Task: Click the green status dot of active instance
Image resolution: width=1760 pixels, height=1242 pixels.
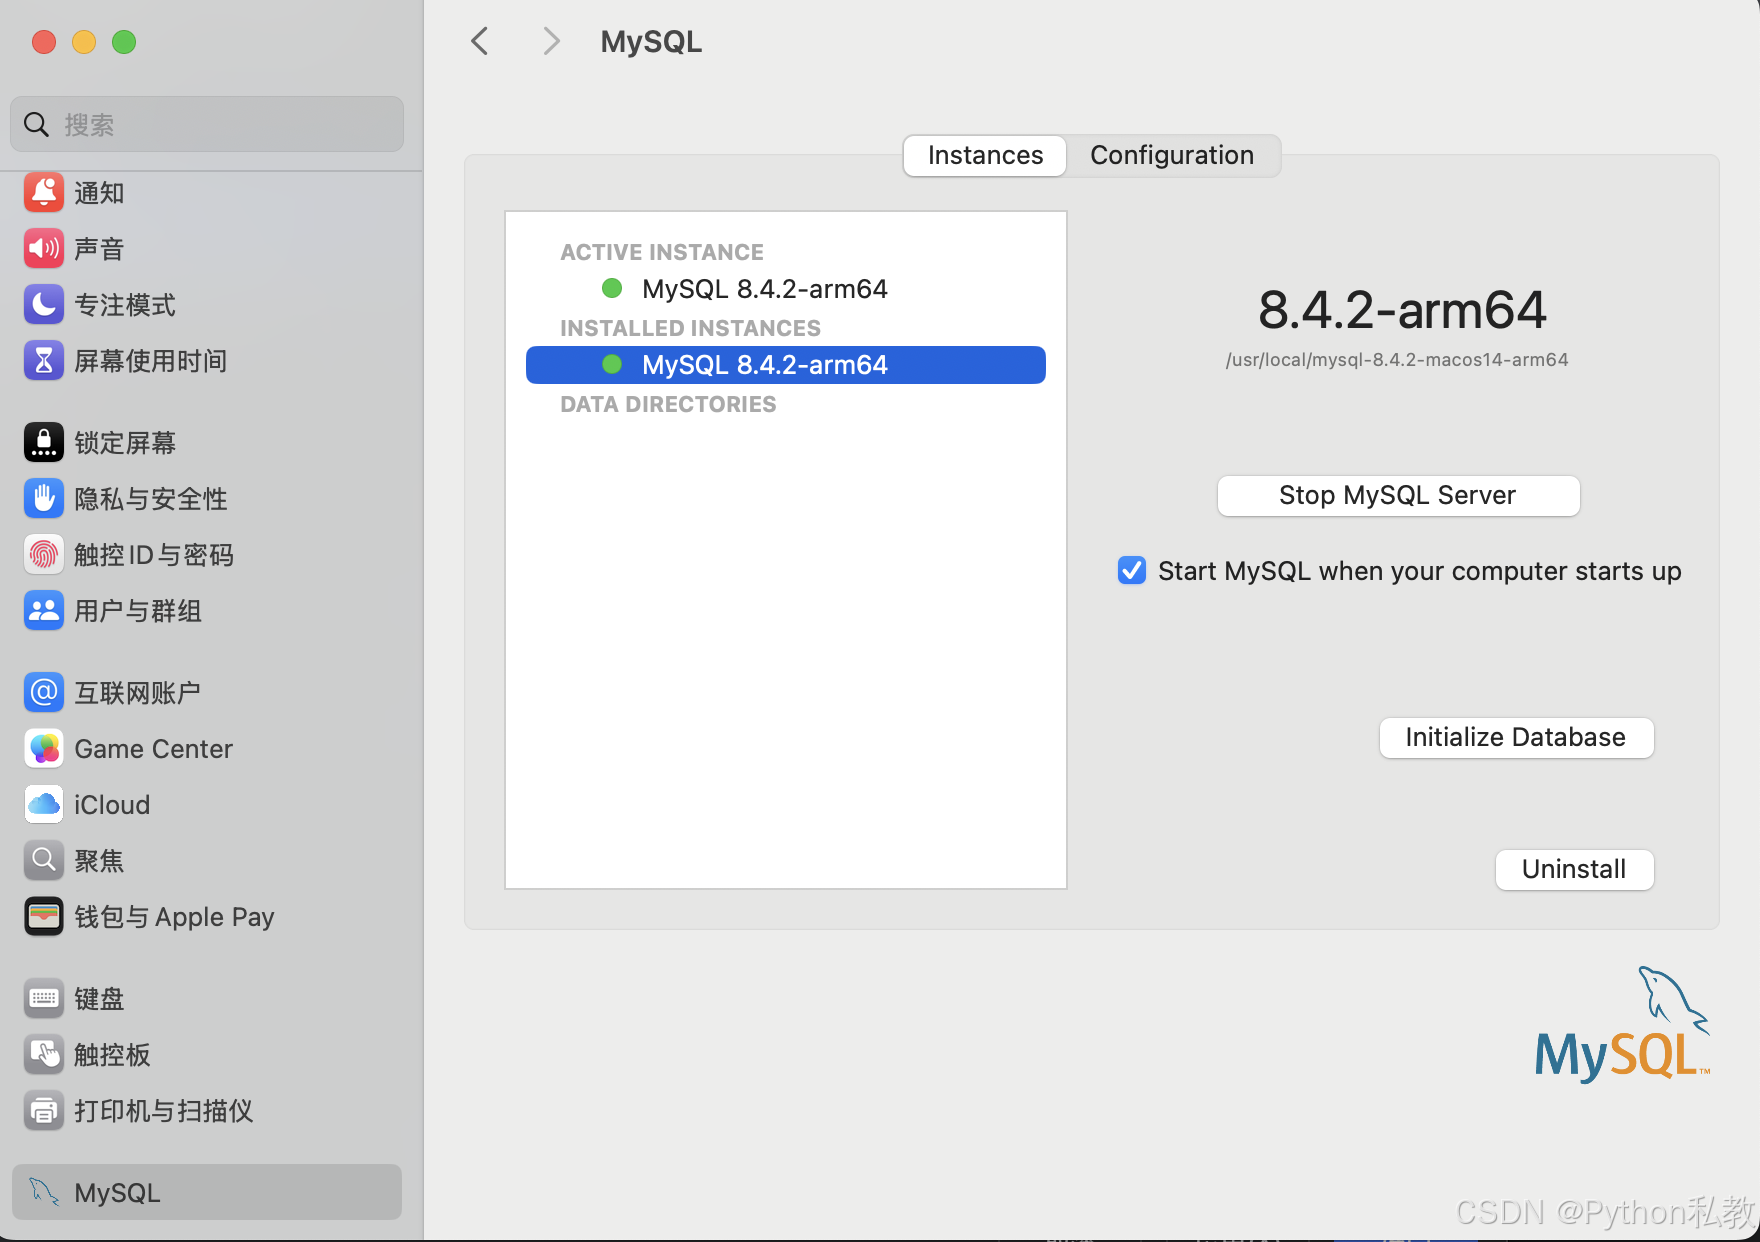Action: [612, 289]
